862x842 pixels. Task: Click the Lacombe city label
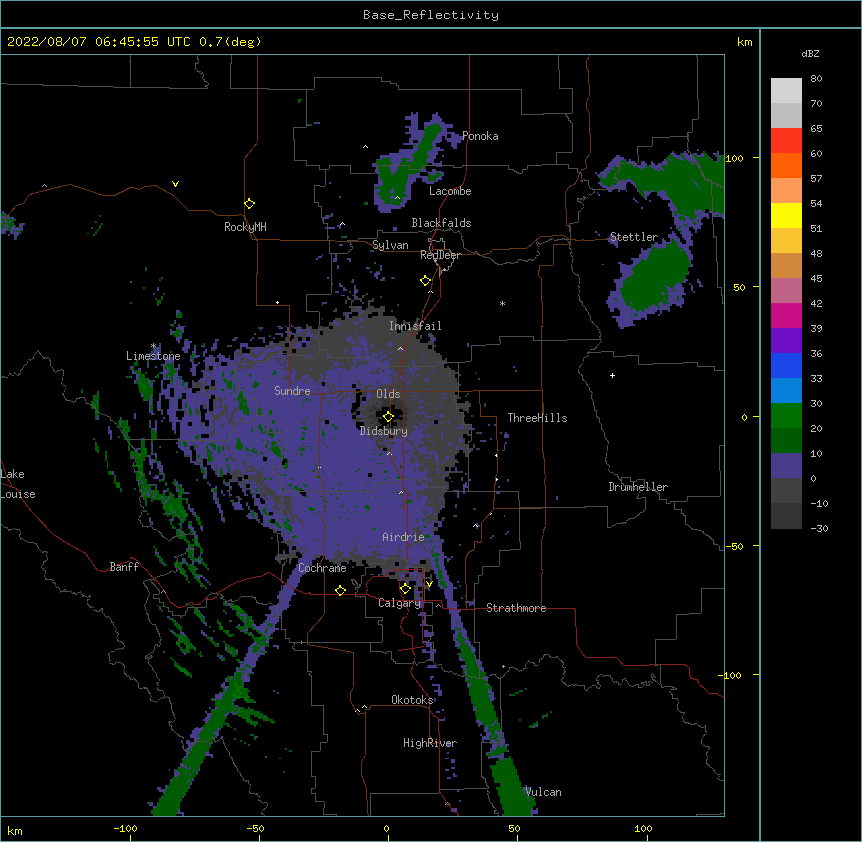click(450, 191)
